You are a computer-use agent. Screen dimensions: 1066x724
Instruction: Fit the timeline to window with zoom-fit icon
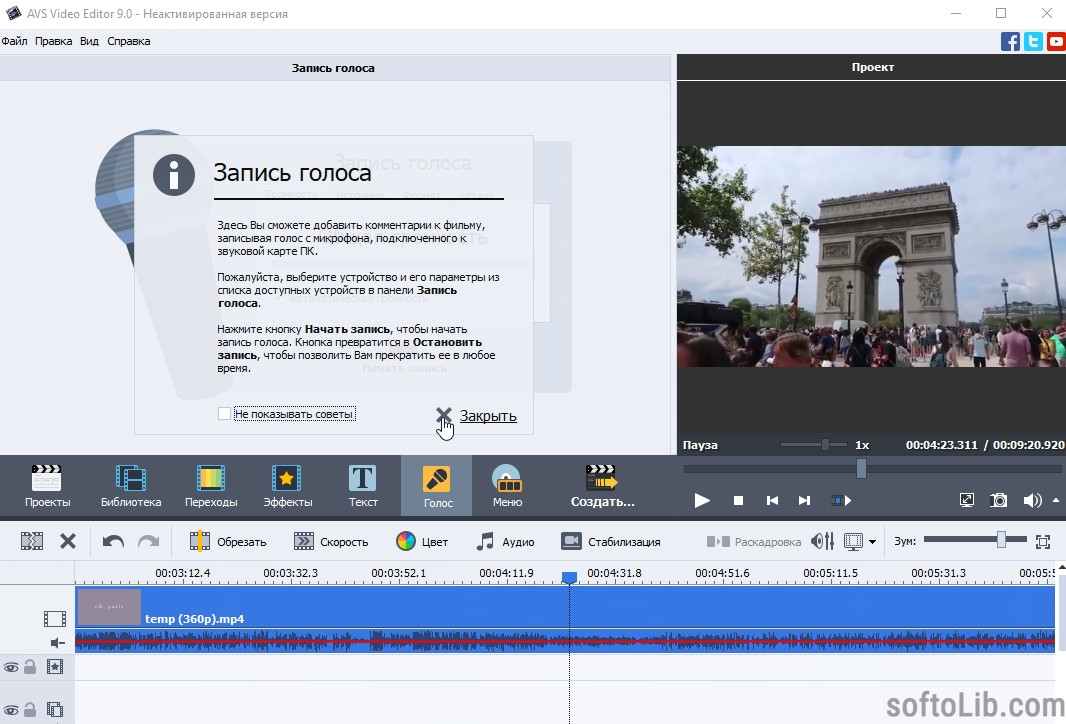pos(1043,541)
